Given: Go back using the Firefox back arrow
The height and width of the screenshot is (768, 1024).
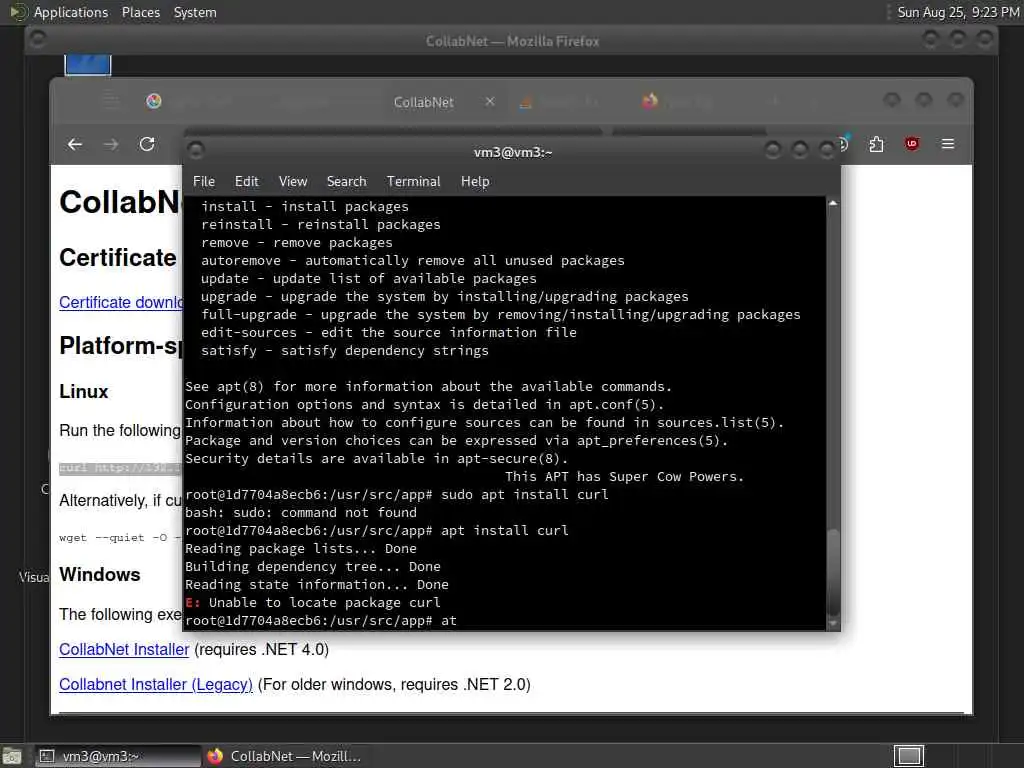Looking at the screenshot, I should point(75,144).
